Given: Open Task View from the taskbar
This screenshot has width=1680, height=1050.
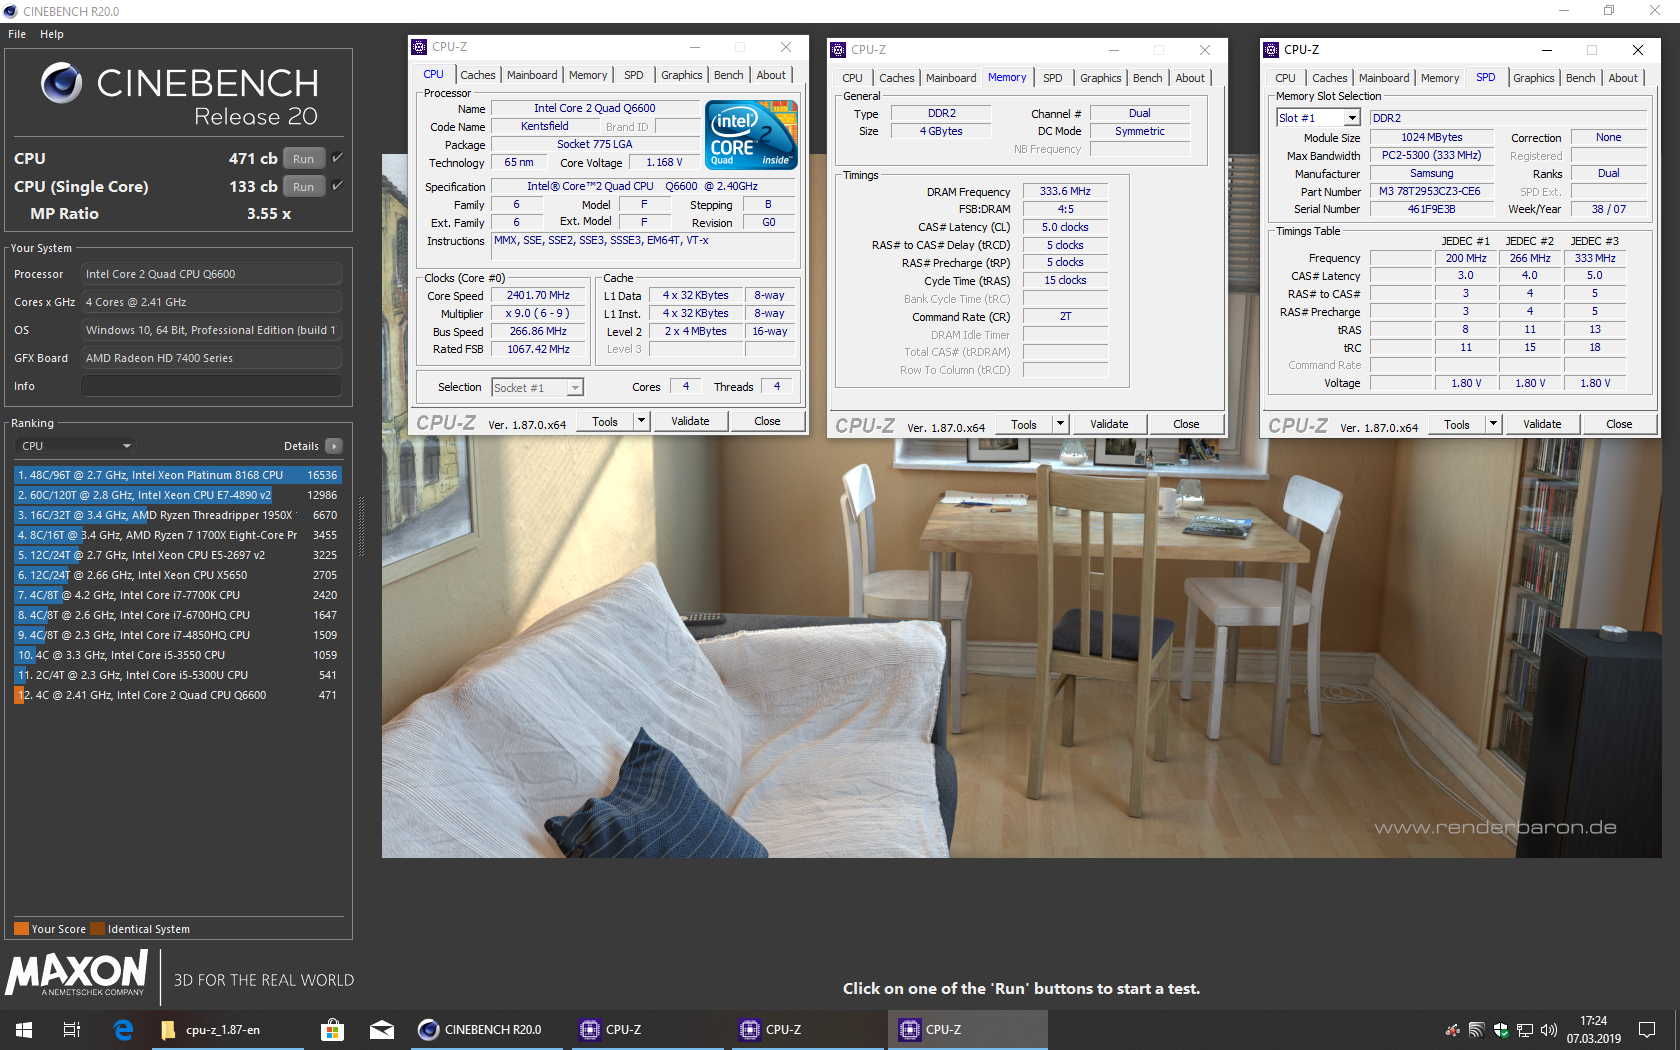Looking at the screenshot, I should pos(72,1029).
